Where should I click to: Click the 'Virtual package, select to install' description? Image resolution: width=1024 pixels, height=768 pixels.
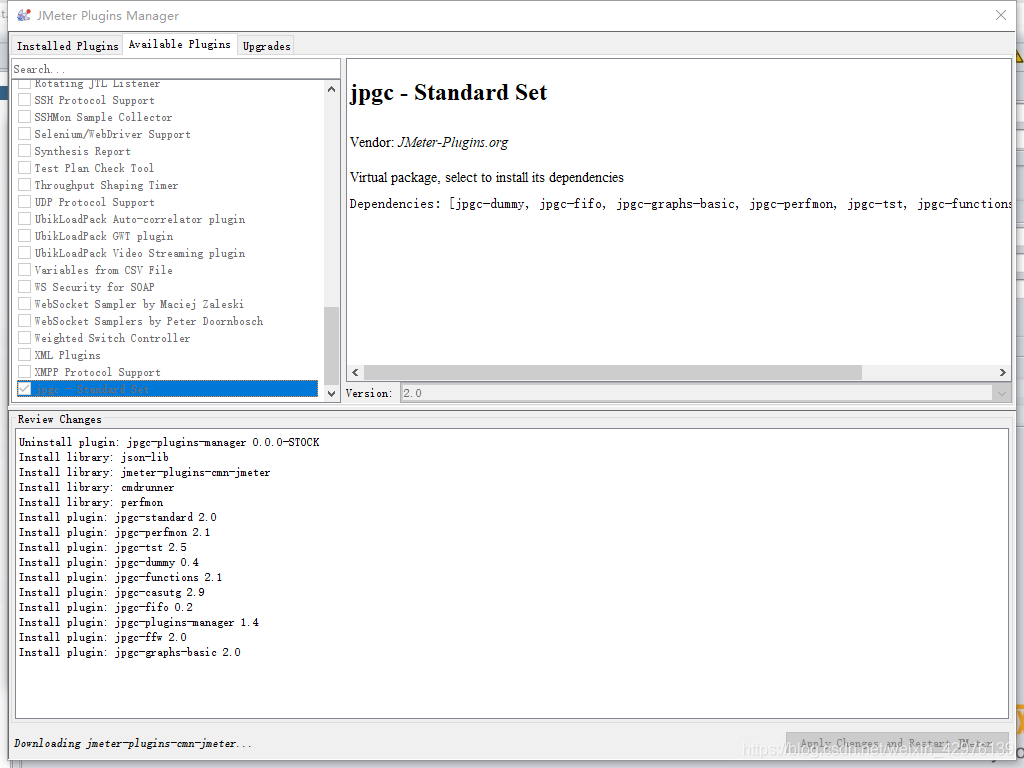pos(487,178)
